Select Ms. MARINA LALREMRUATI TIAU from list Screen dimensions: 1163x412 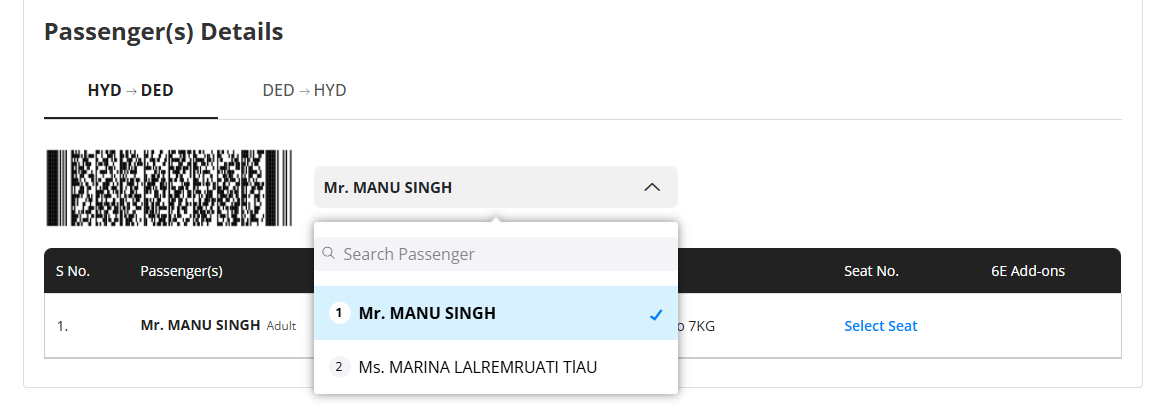coord(496,367)
